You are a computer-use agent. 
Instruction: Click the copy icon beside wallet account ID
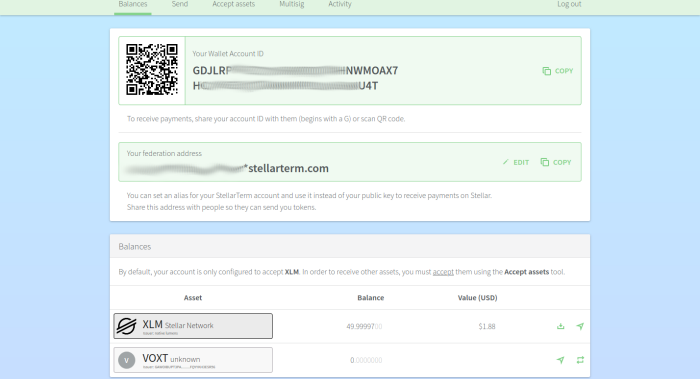pos(546,71)
